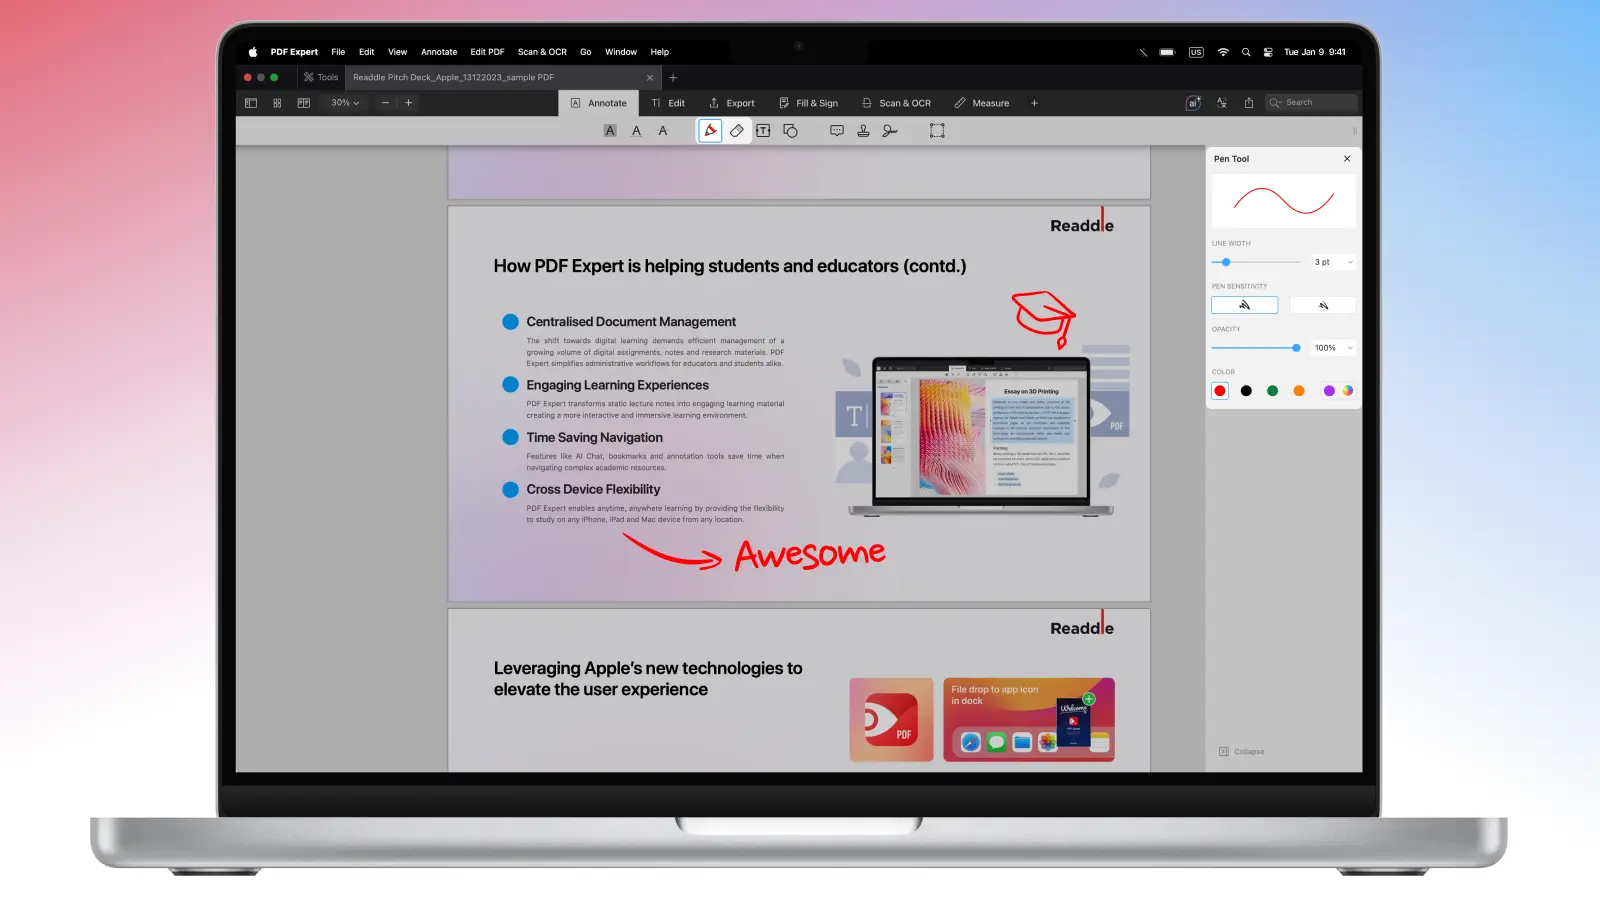Viewport: 1600px width, 900px height.
Task: Expand the 3 pt line width dropdown
Action: [1333, 262]
